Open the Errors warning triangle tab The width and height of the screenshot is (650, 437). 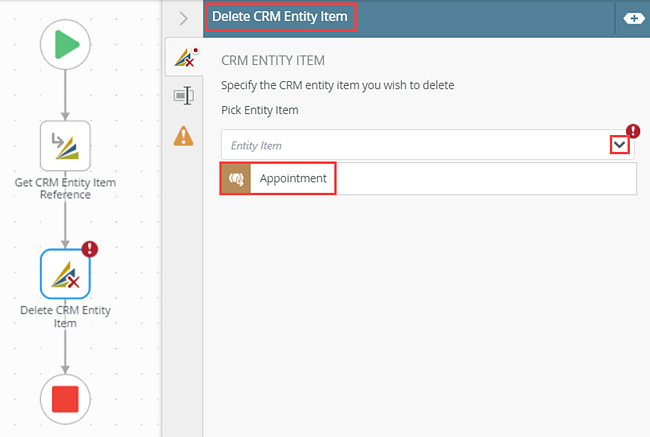pos(183,136)
